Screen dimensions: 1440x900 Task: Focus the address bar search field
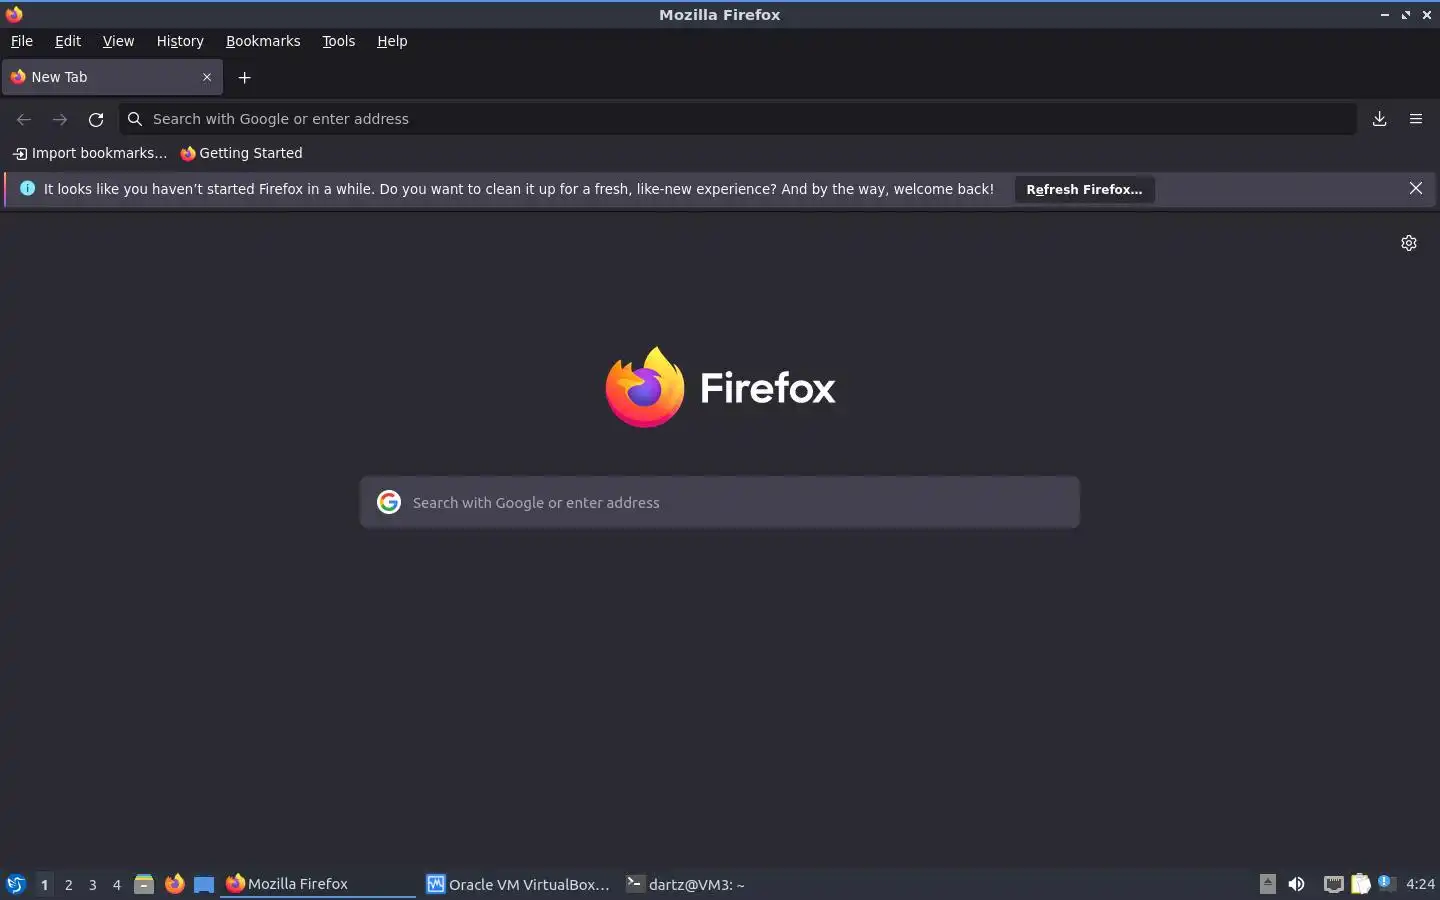tap(738, 119)
